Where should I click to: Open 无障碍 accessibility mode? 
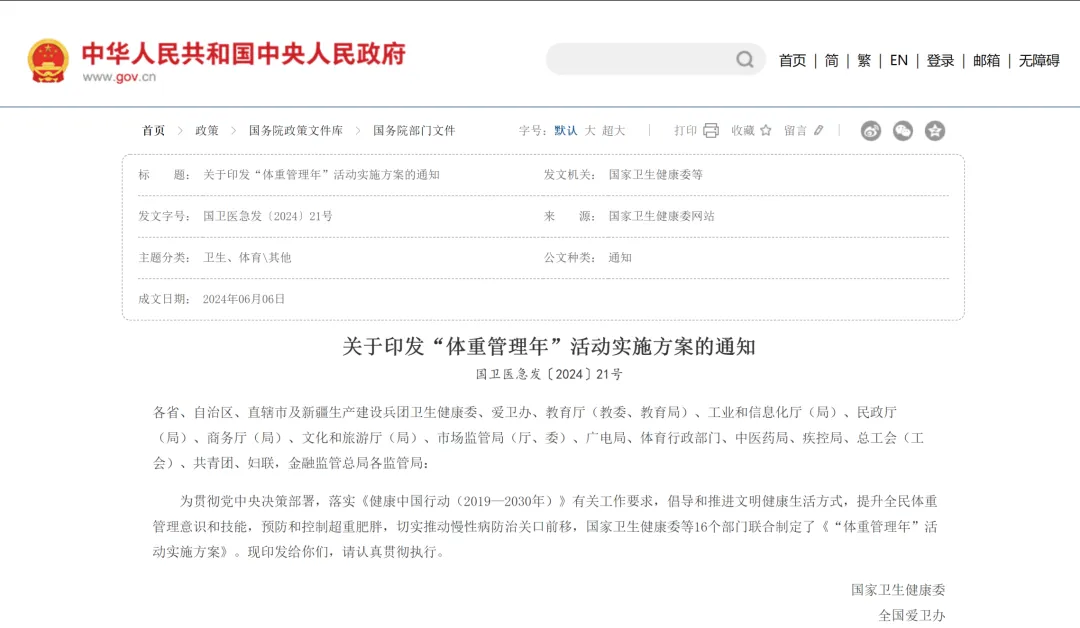pos(1039,60)
